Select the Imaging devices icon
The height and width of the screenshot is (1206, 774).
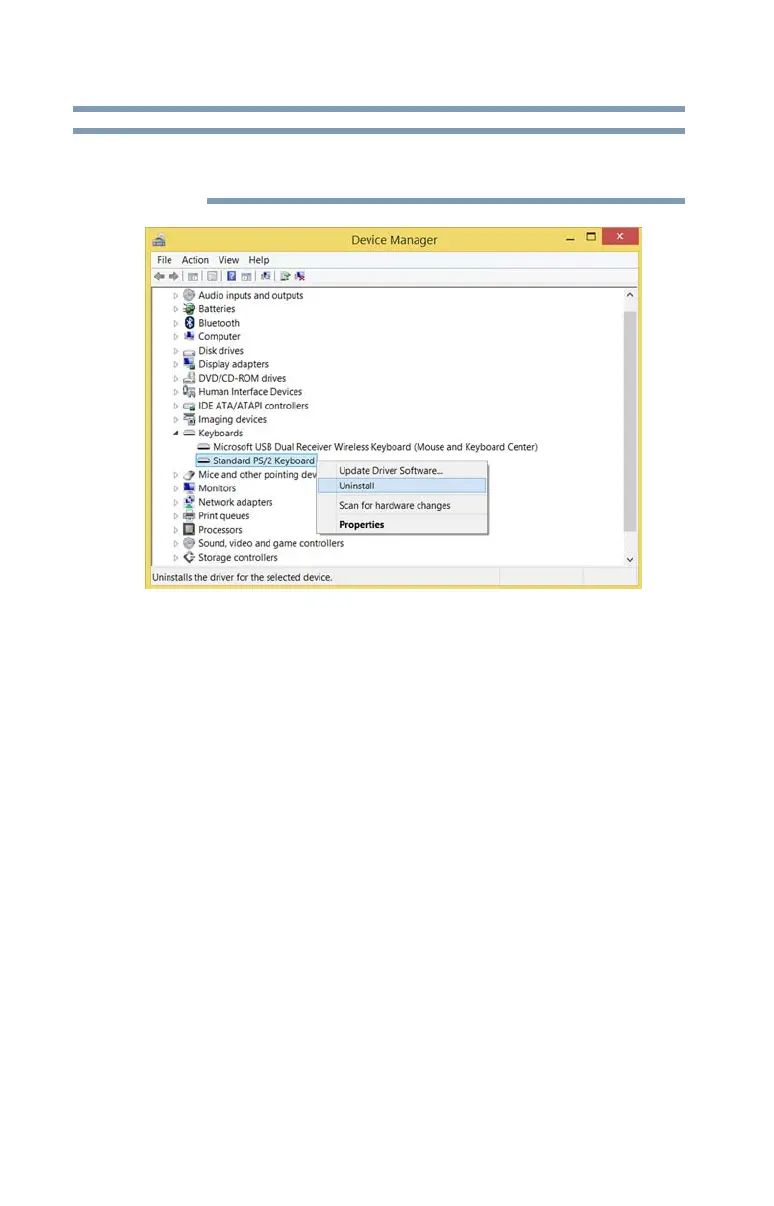pyautogui.click(x=189, y=420)
